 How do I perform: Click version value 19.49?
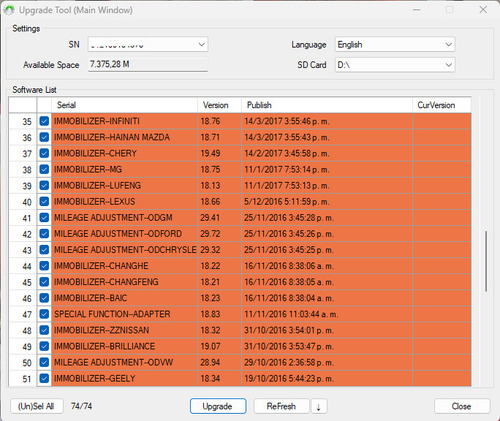[x=210, y=153]
